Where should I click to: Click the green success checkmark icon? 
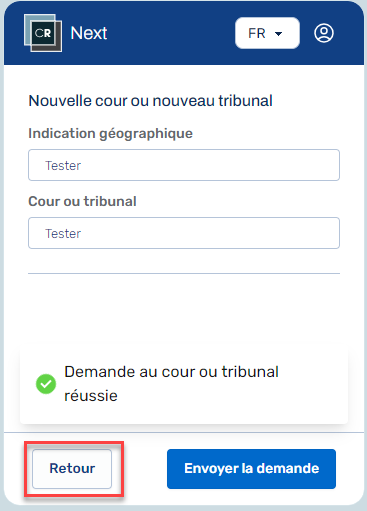tap(46, 384)
